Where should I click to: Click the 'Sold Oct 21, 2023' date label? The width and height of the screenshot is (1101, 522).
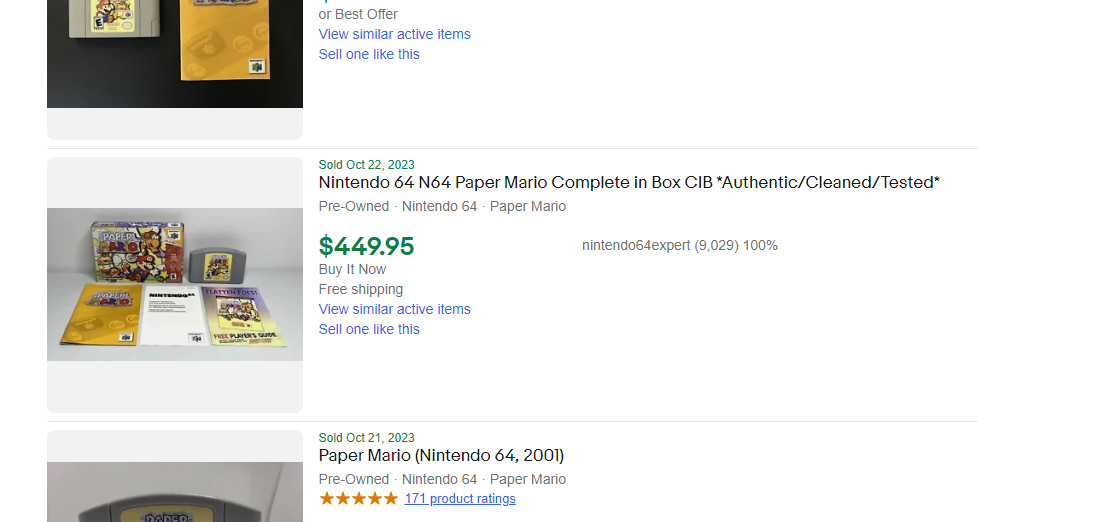[x=367, y=438]
